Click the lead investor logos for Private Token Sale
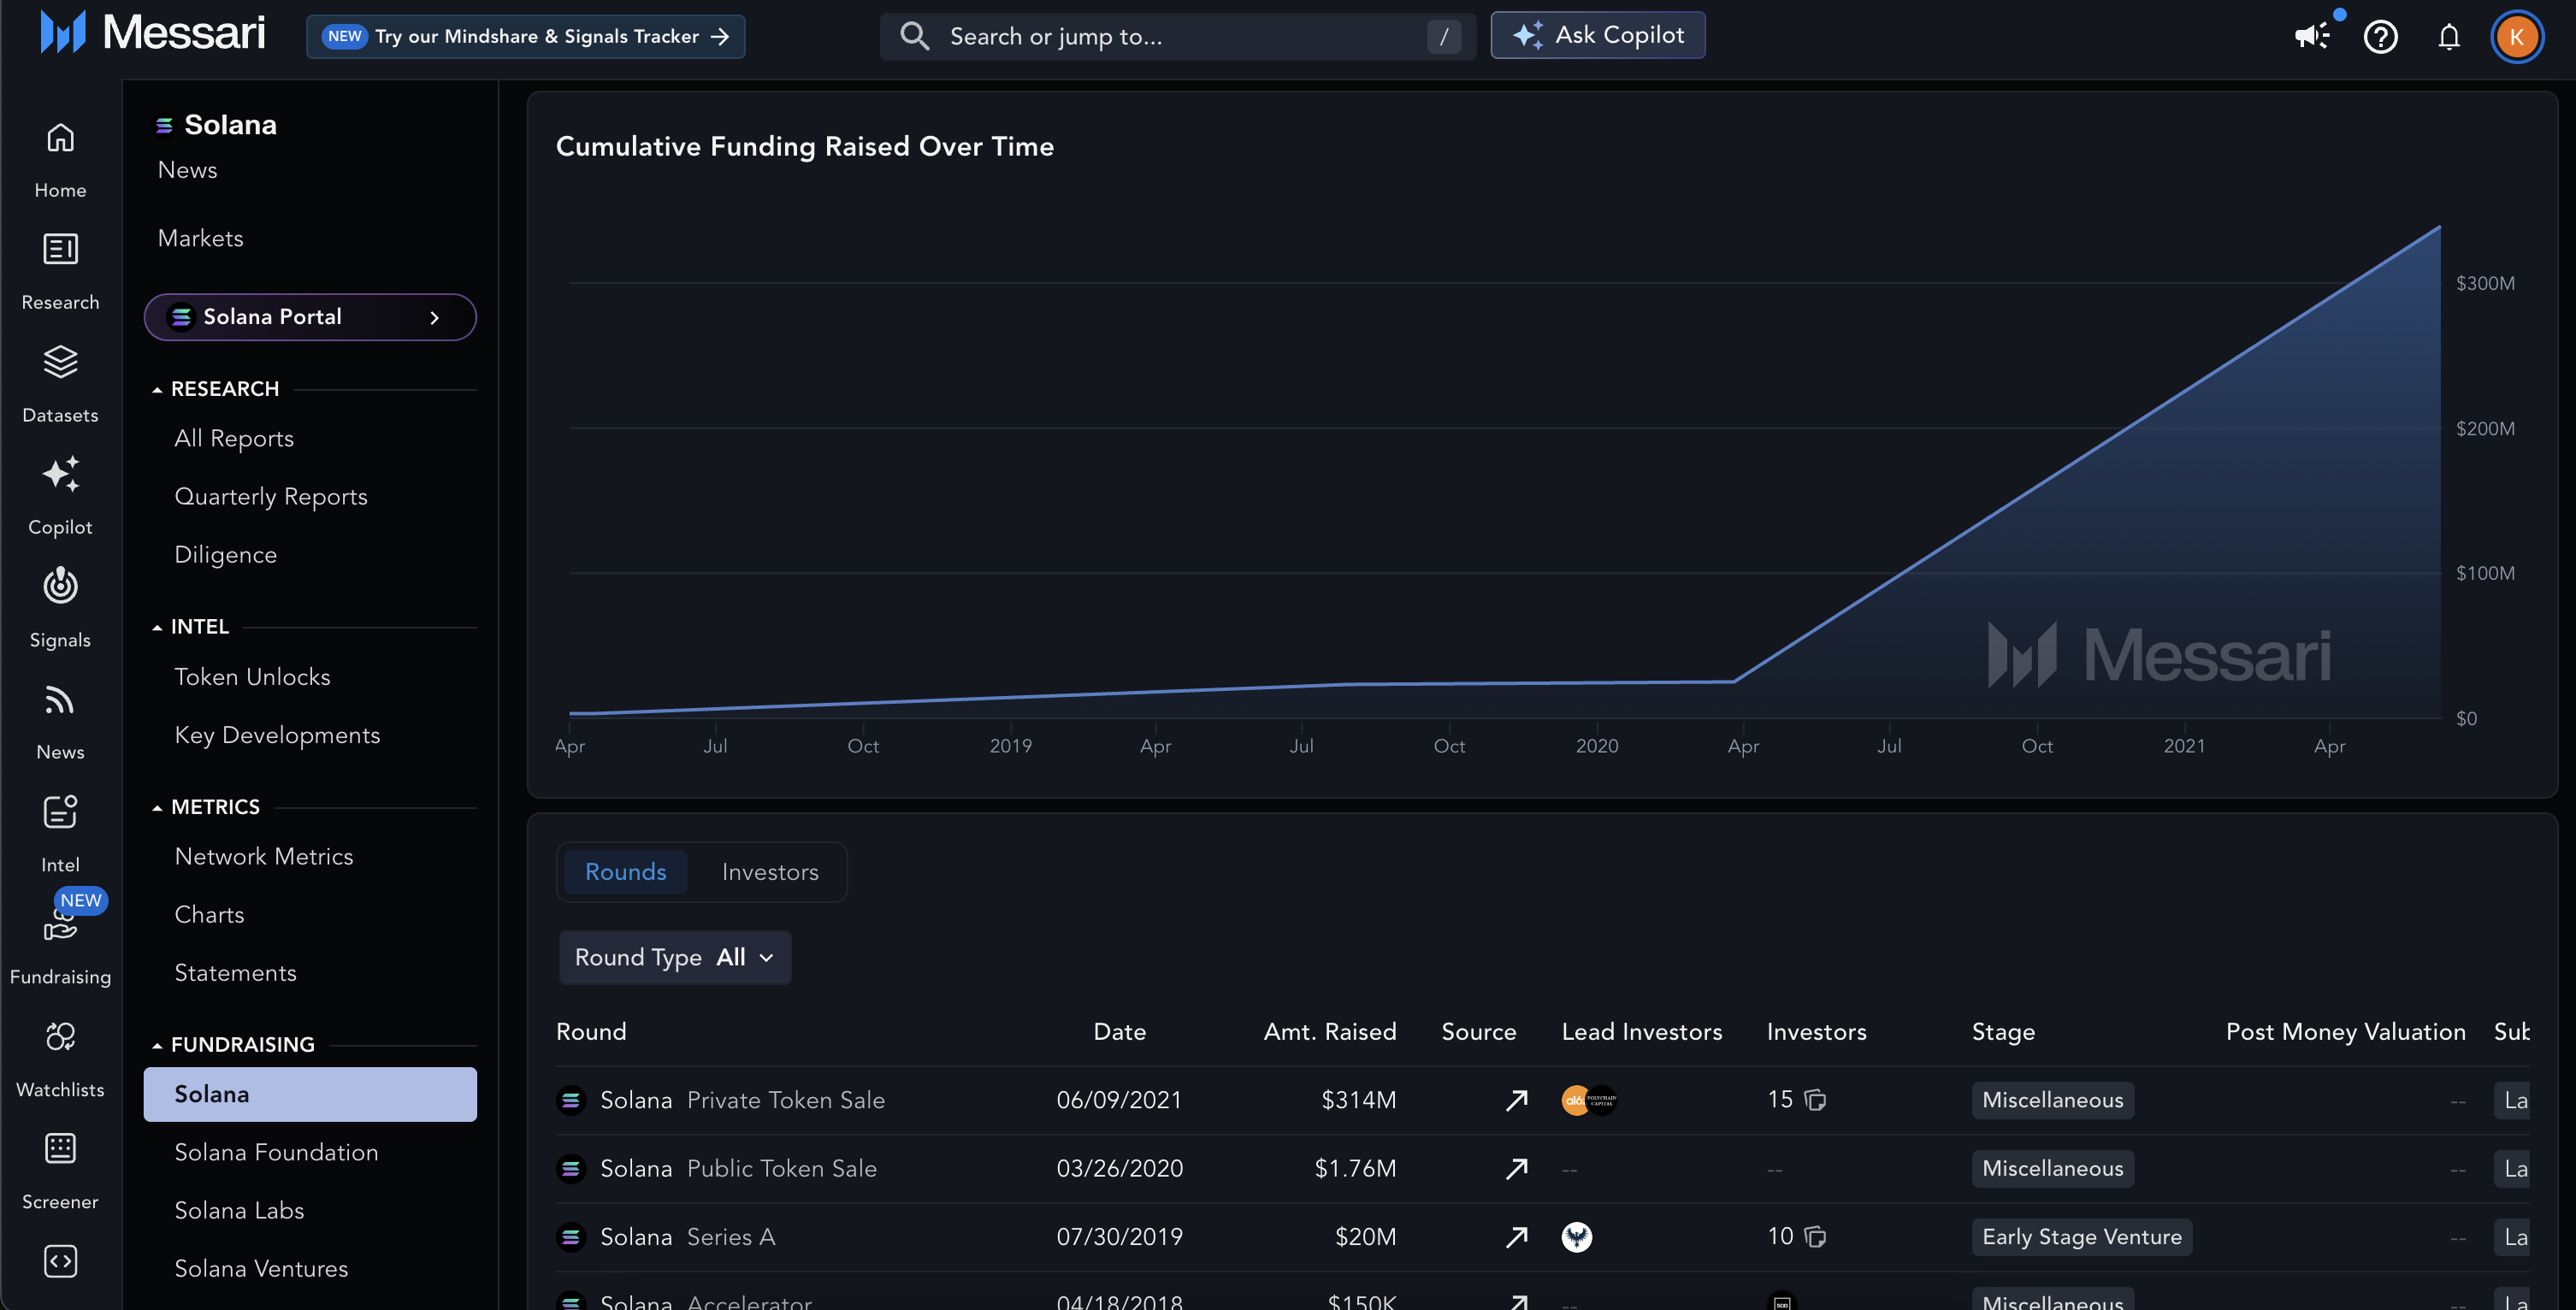2576x1310 pixels. point(1589,1100)
